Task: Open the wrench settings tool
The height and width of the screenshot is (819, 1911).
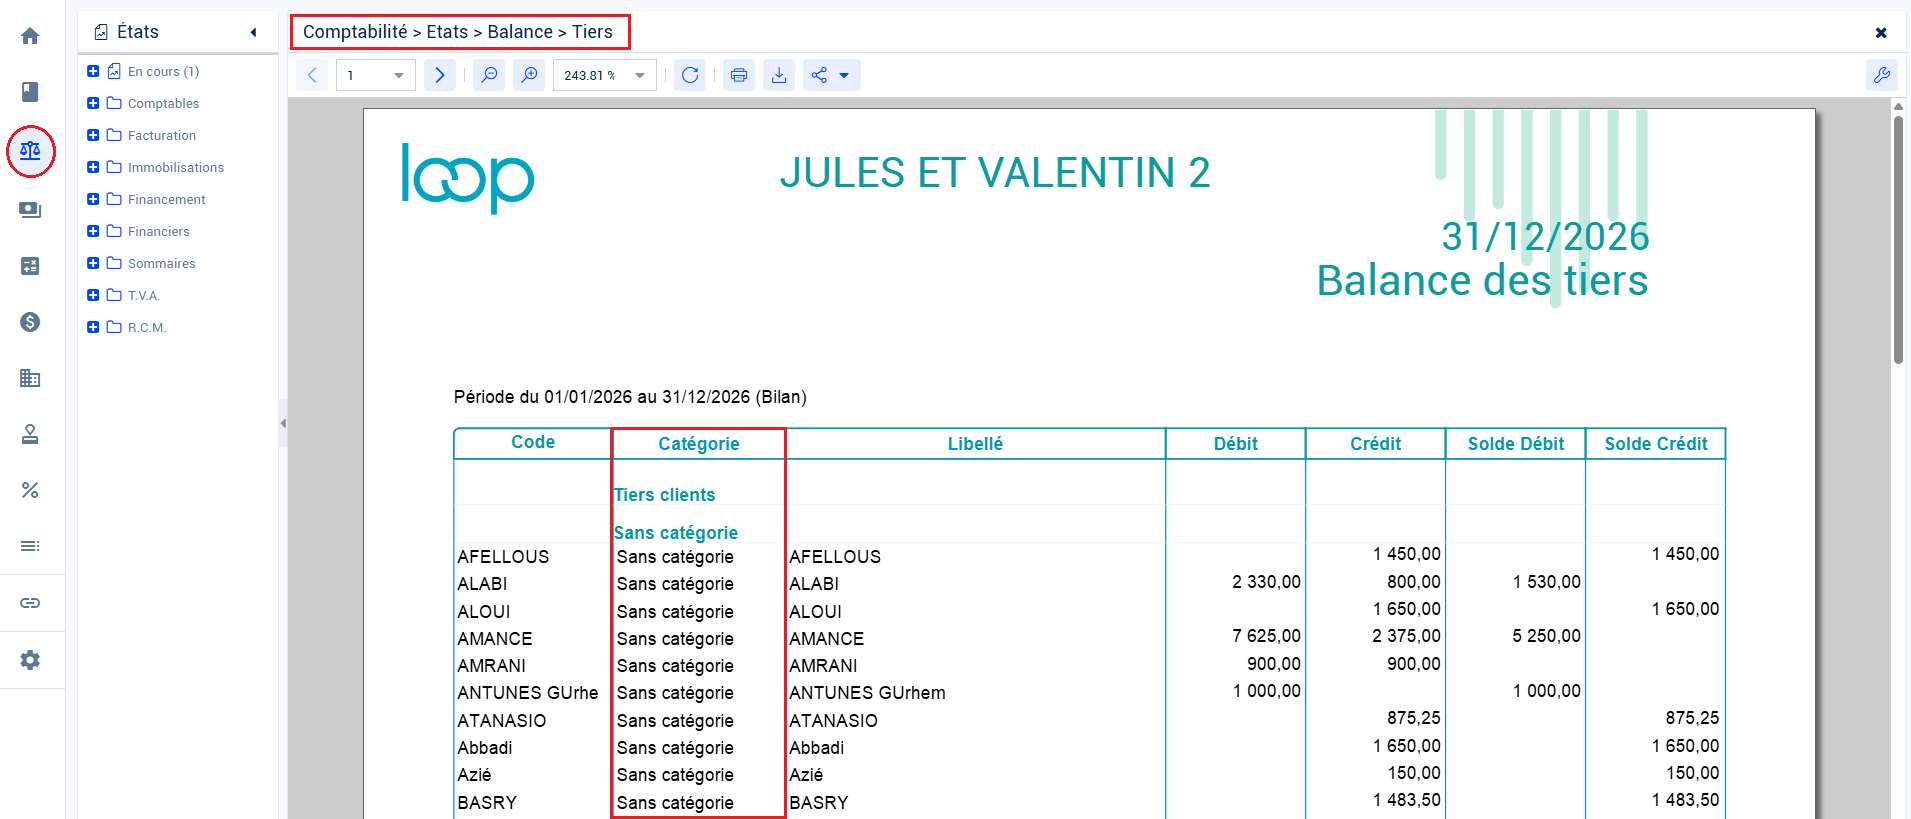Action: [1882, 75]
